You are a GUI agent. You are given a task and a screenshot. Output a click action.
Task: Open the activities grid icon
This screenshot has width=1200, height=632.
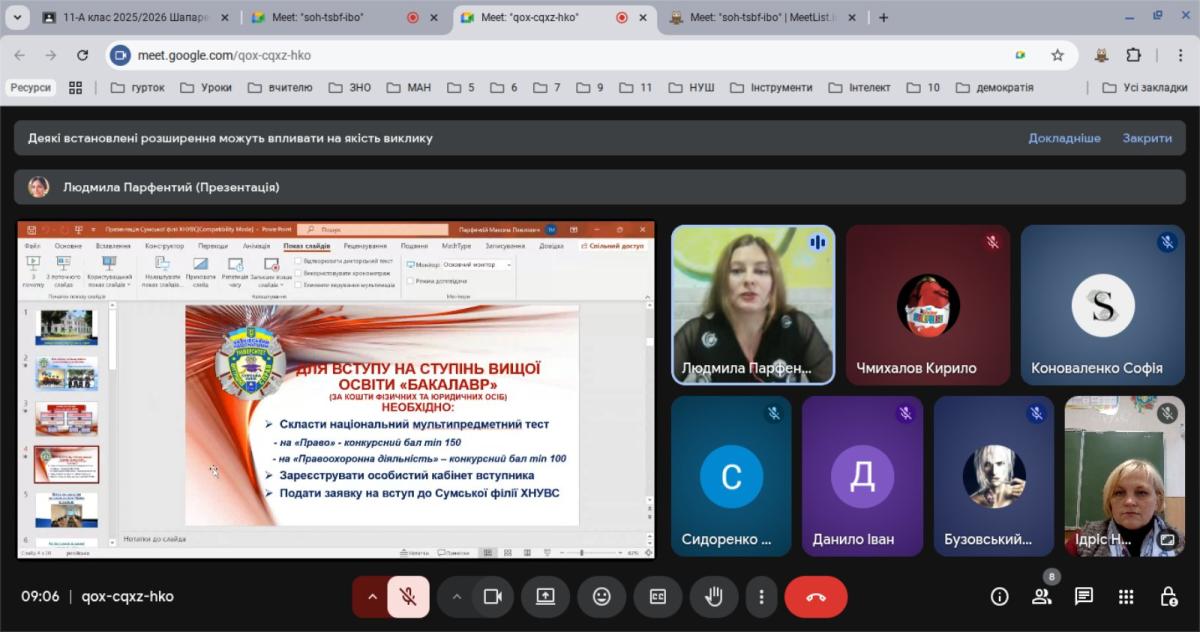pos(1126,597)
